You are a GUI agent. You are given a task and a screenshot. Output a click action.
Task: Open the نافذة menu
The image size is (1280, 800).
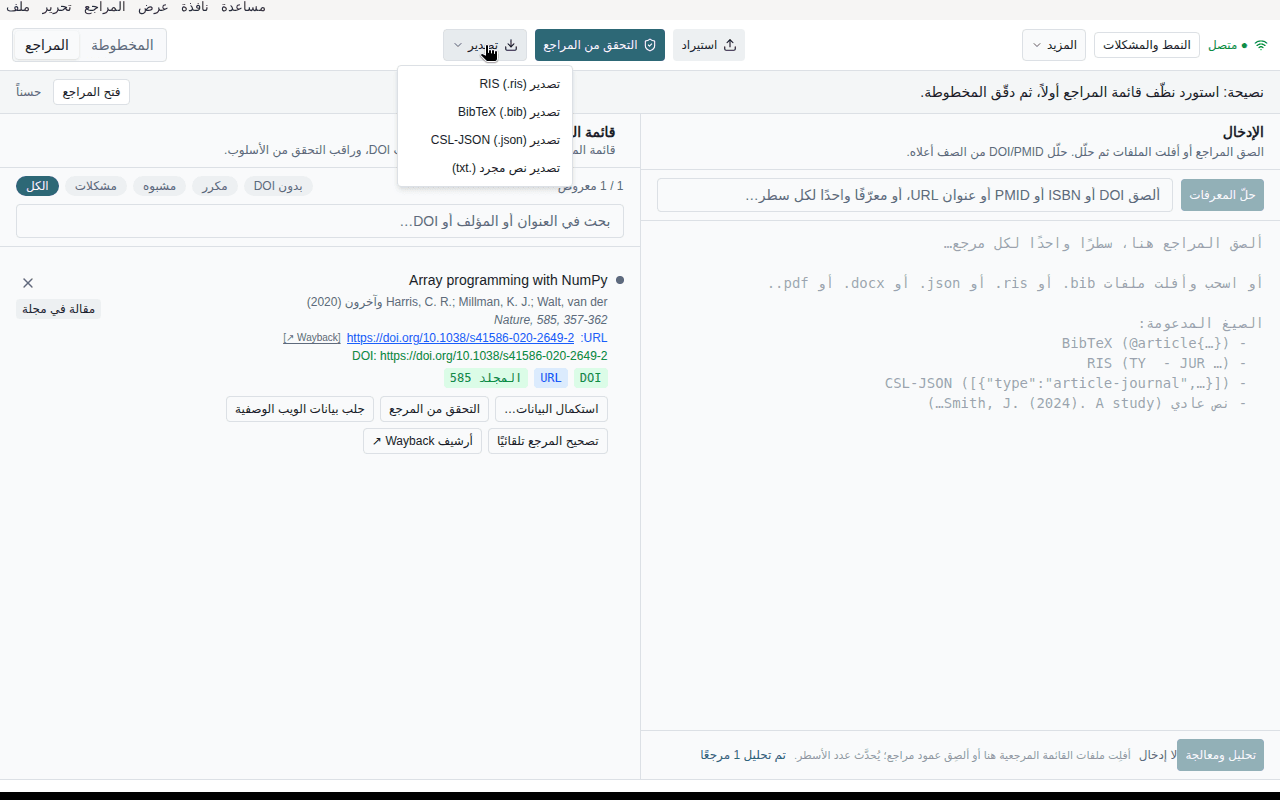tap(194, 7)
